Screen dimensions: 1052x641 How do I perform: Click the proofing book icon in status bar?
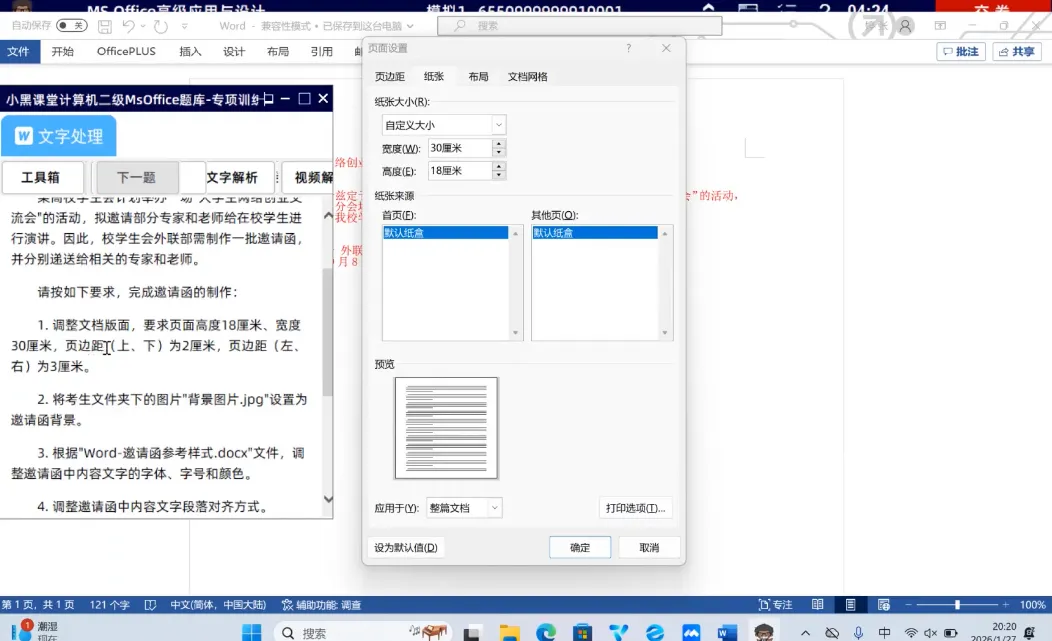pyautogui.click(x=150, y=605)
